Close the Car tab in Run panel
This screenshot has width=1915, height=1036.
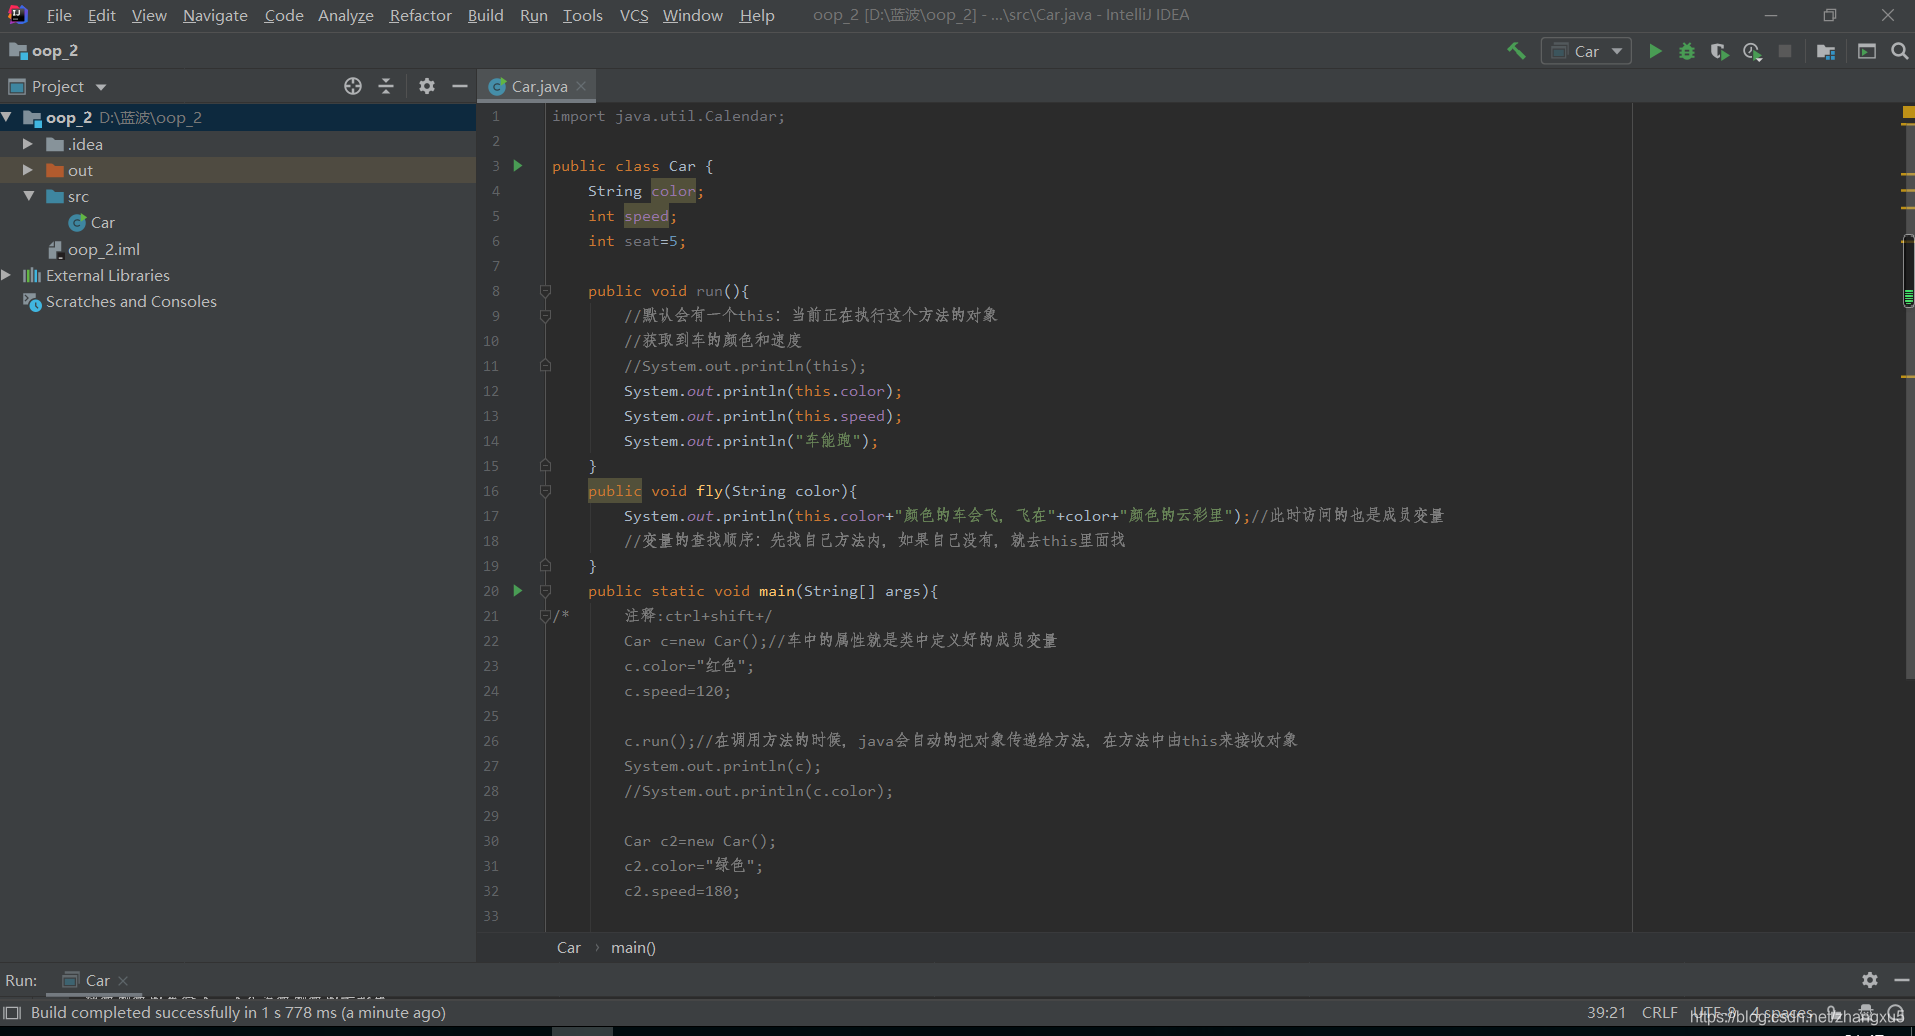click(x=123, y=980)
